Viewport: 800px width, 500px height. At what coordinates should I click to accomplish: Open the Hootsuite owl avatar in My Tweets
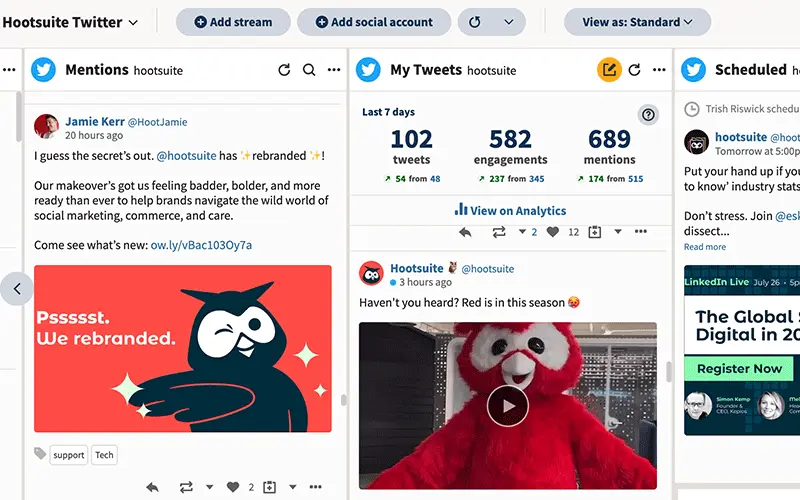371,273
